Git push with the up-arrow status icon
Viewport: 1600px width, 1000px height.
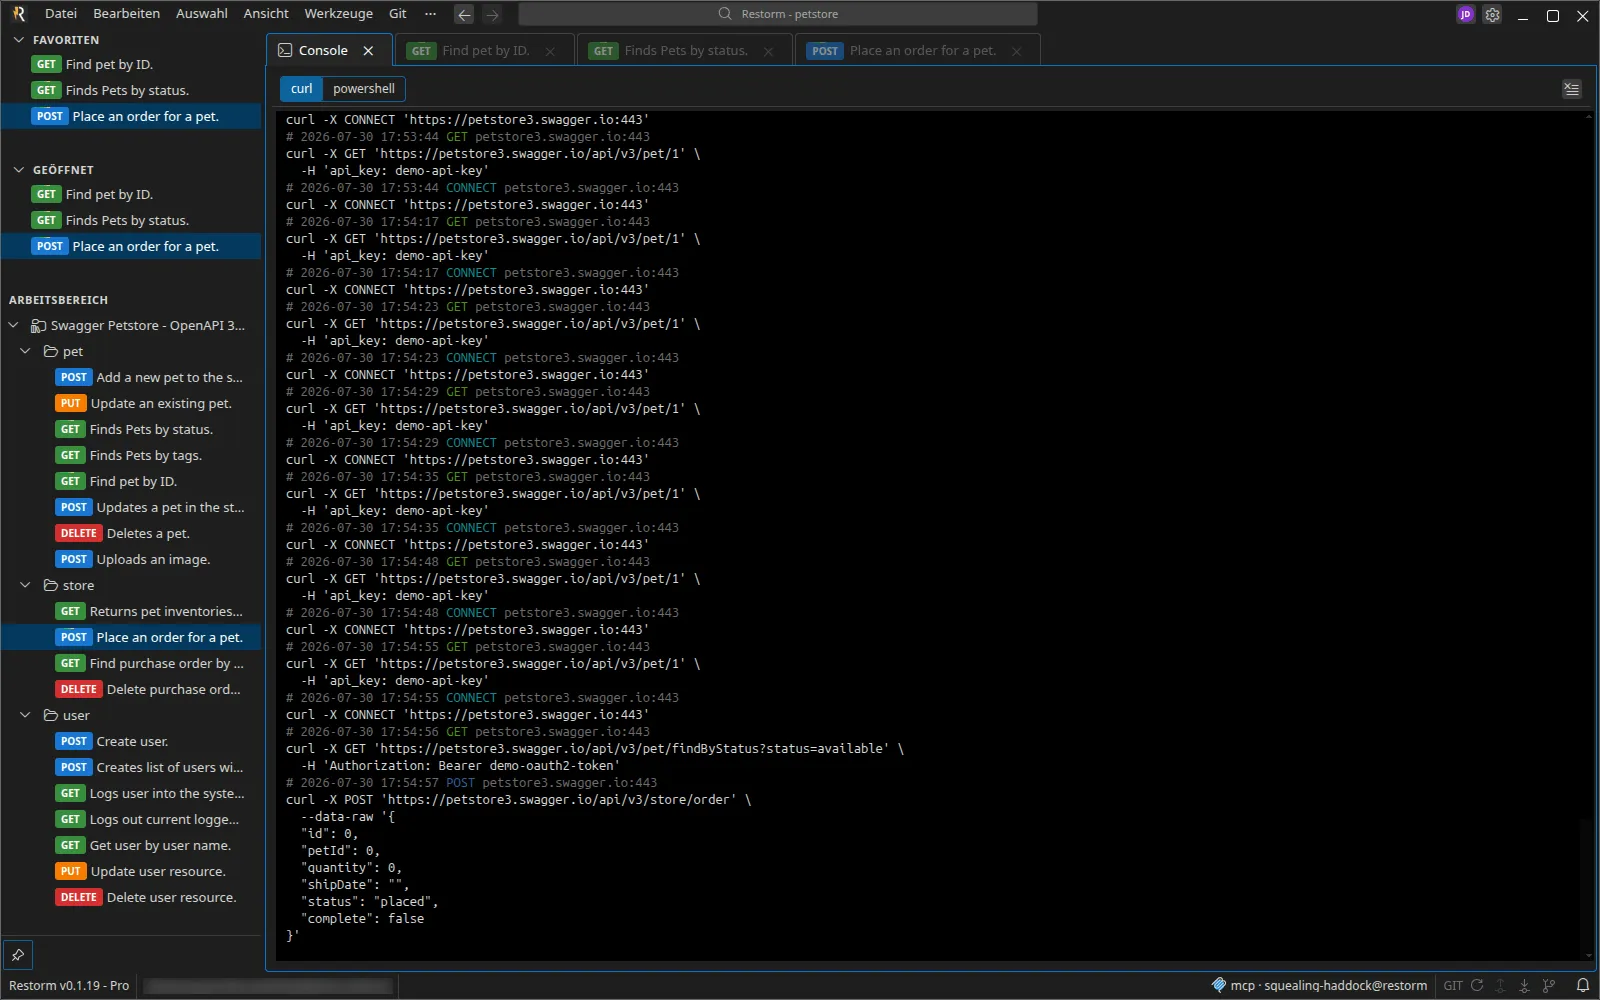tap(1500, 985)
